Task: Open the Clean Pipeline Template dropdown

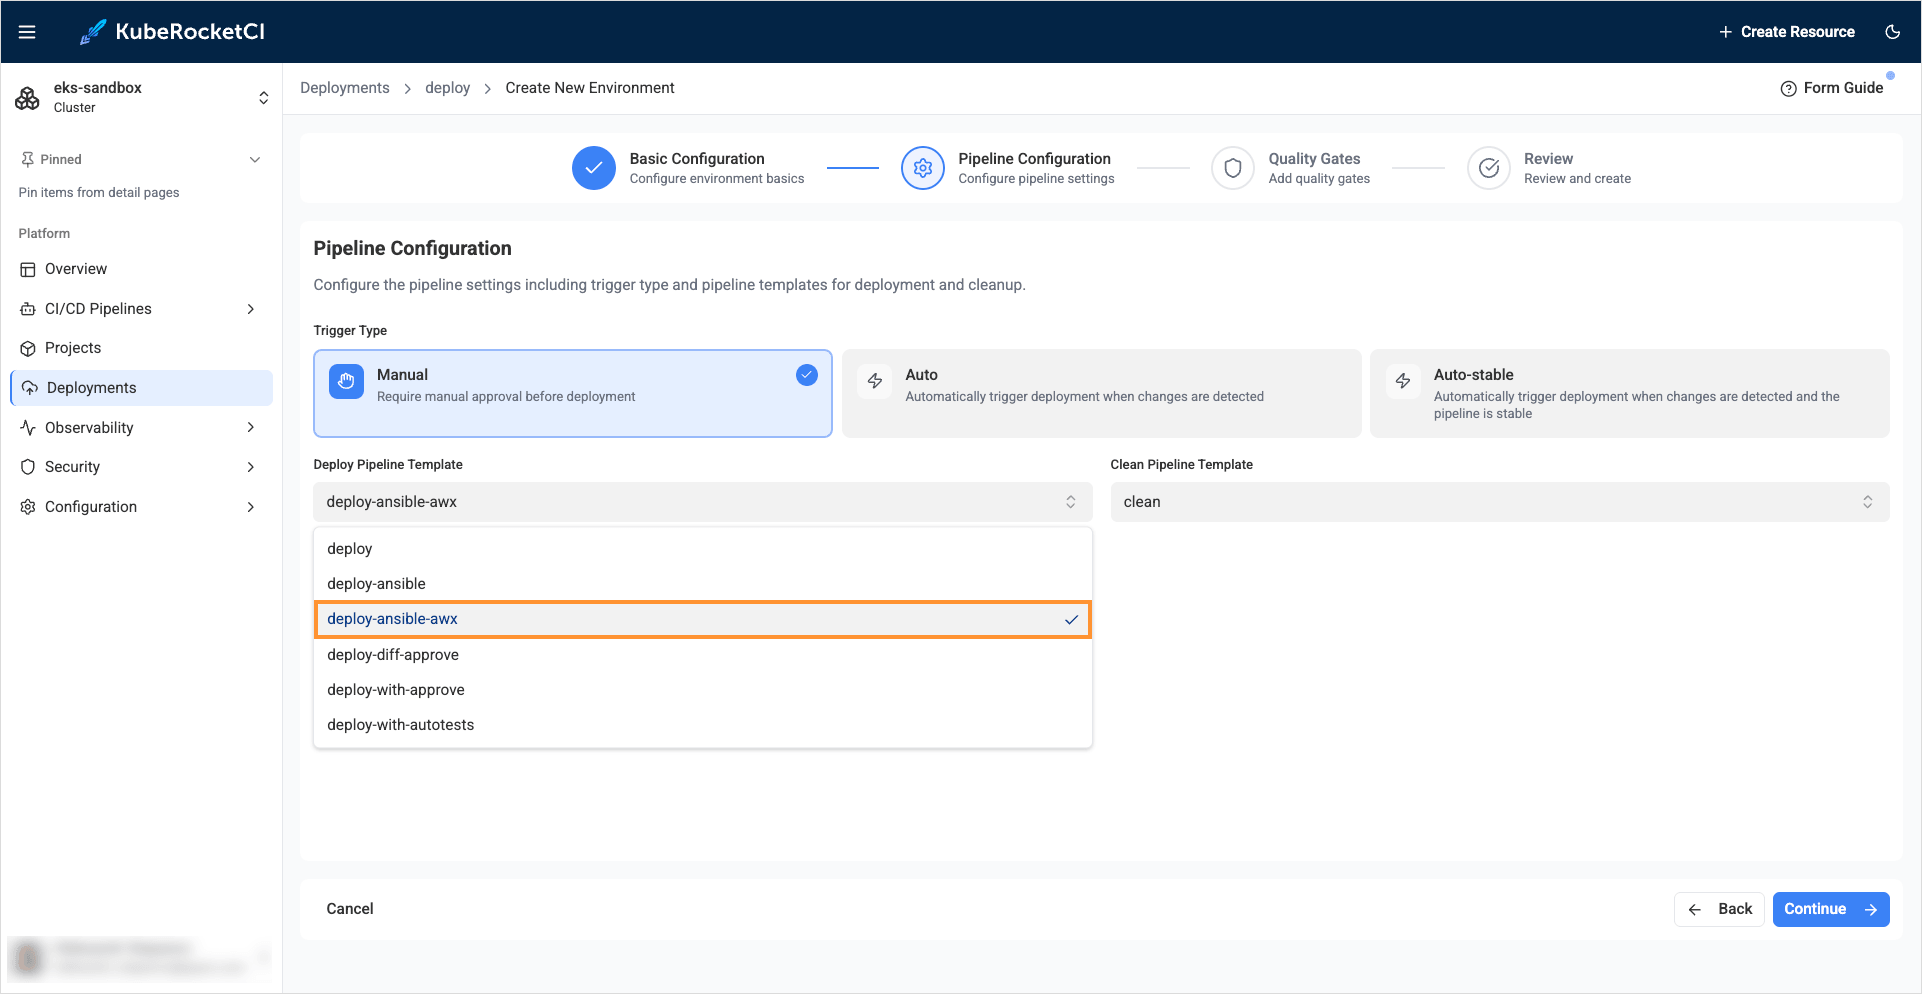Action: [1499, 502]
